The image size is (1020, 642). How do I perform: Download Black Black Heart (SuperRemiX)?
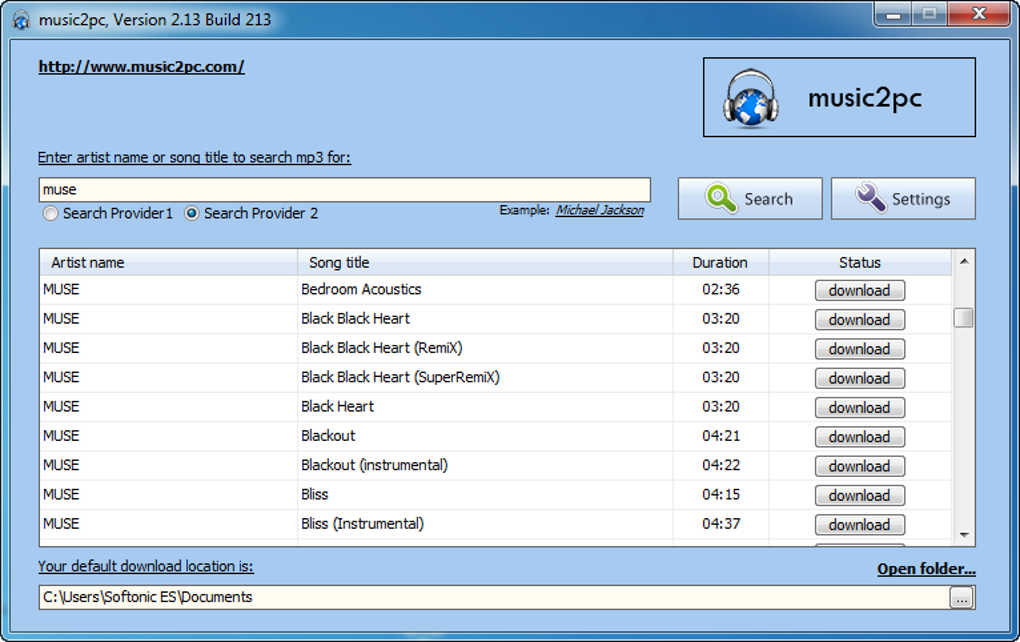[859, 378]
